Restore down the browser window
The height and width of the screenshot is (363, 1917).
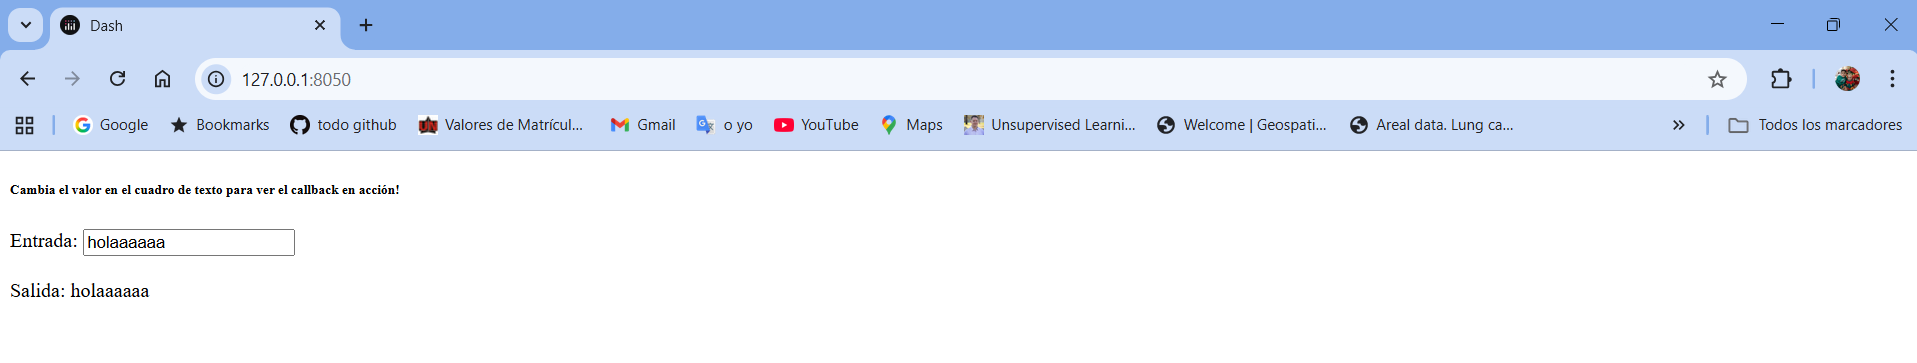(1833, 25)
